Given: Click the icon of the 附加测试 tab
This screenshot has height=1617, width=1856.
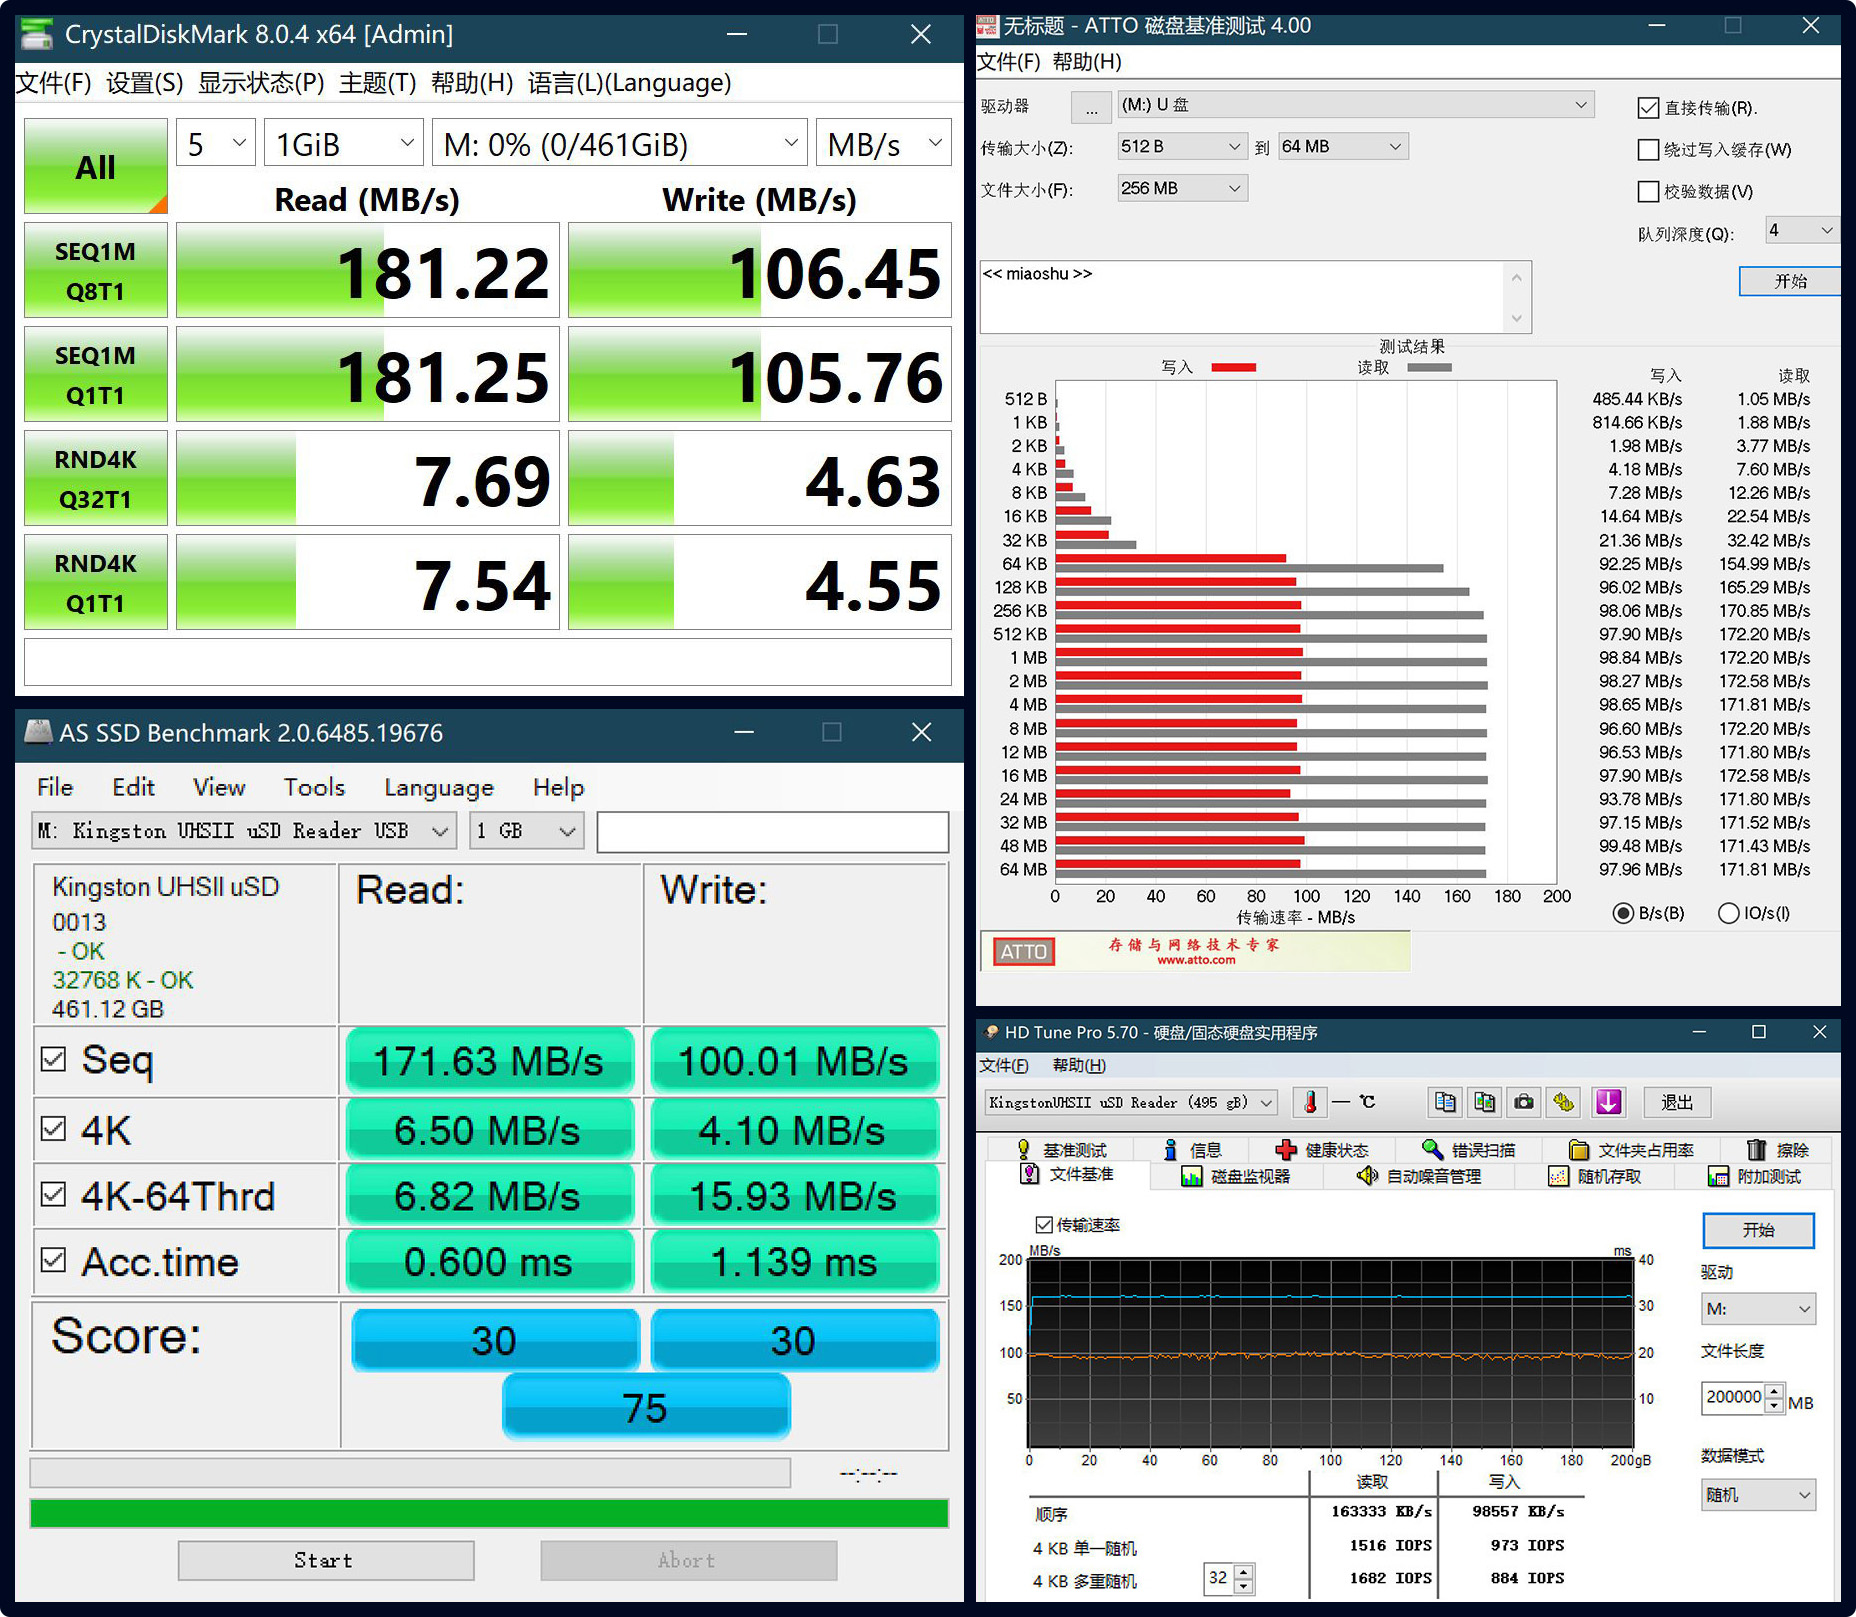Looking at the screenshot, I should coord(1718,1176).
